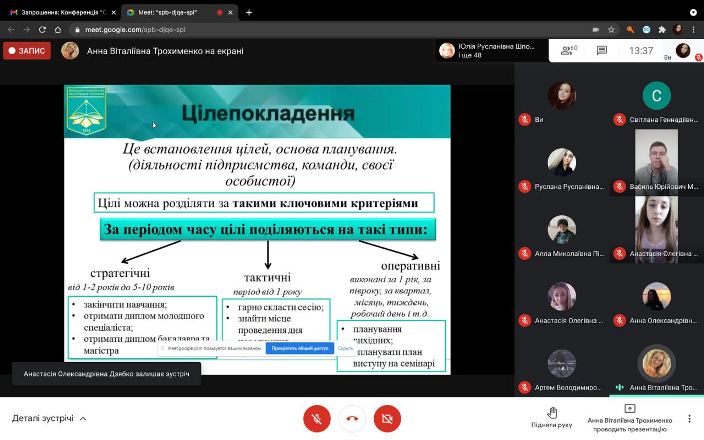Click muted mic icon beside Анна Олександрівна

click(620, 321)
